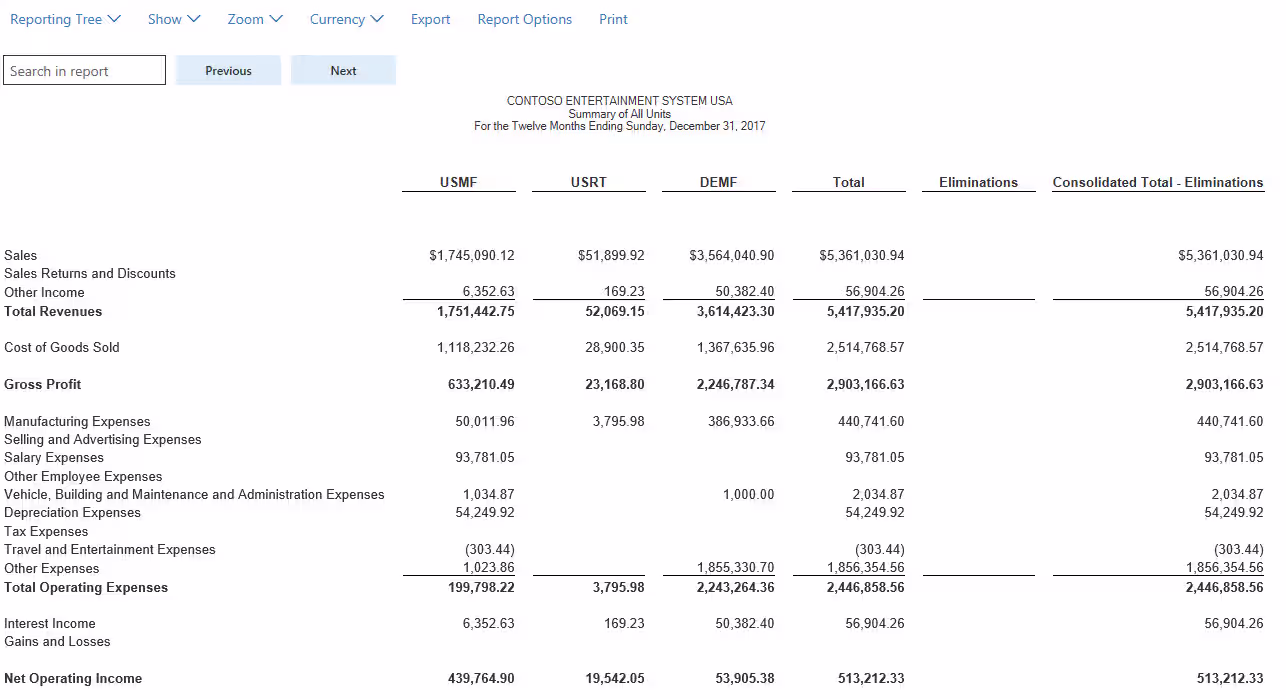Select the Net Operating Income row label
1286x699 pixels.
pyautogui.click(x=73, y=679)
